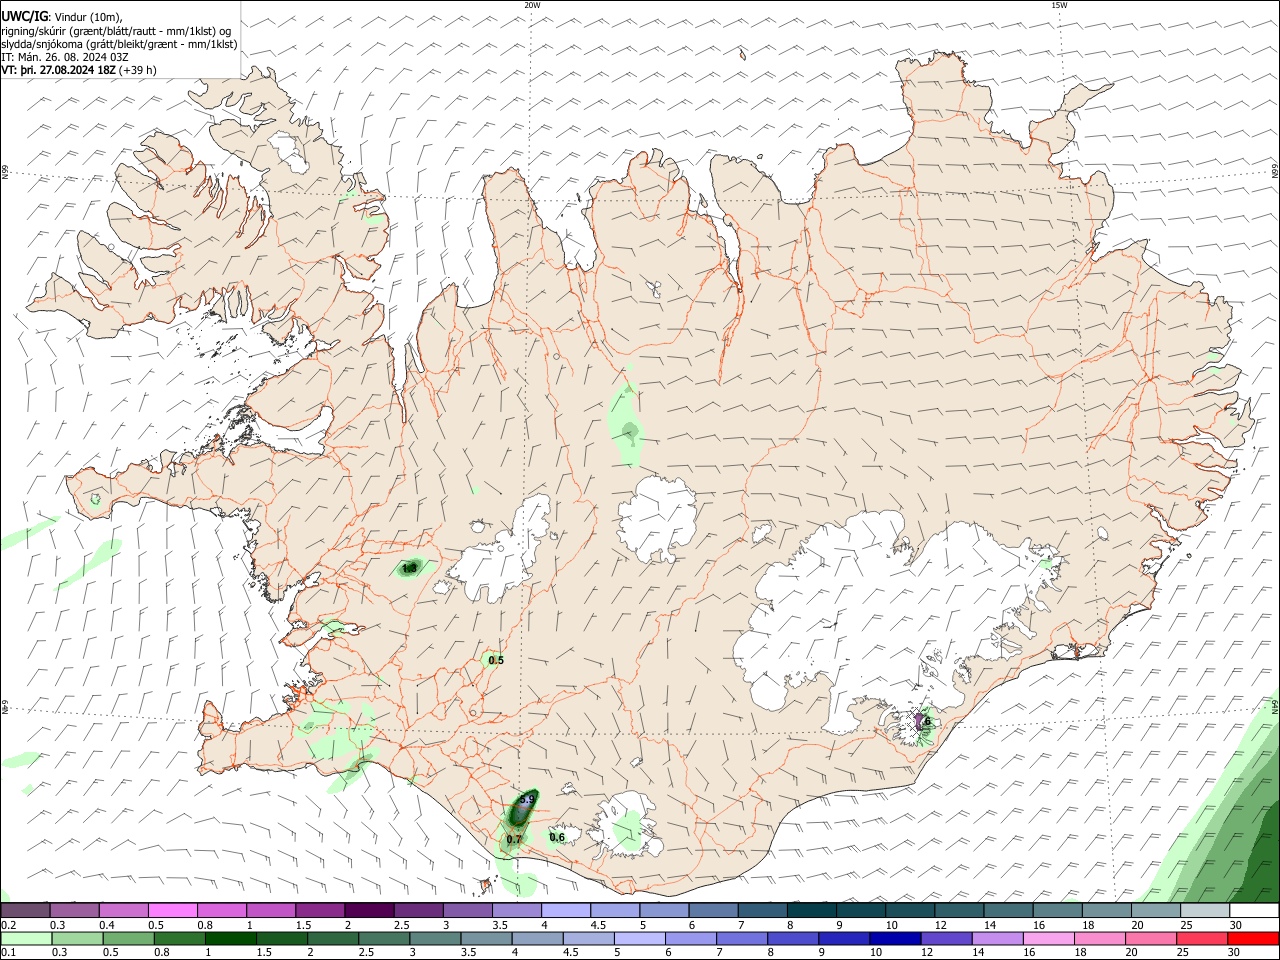Image resolution: width=1280 pixels, height=960 pixels.
Task: Pick the purple 1.5 swatch in upper legend row
Action: [x=320, y=910]
